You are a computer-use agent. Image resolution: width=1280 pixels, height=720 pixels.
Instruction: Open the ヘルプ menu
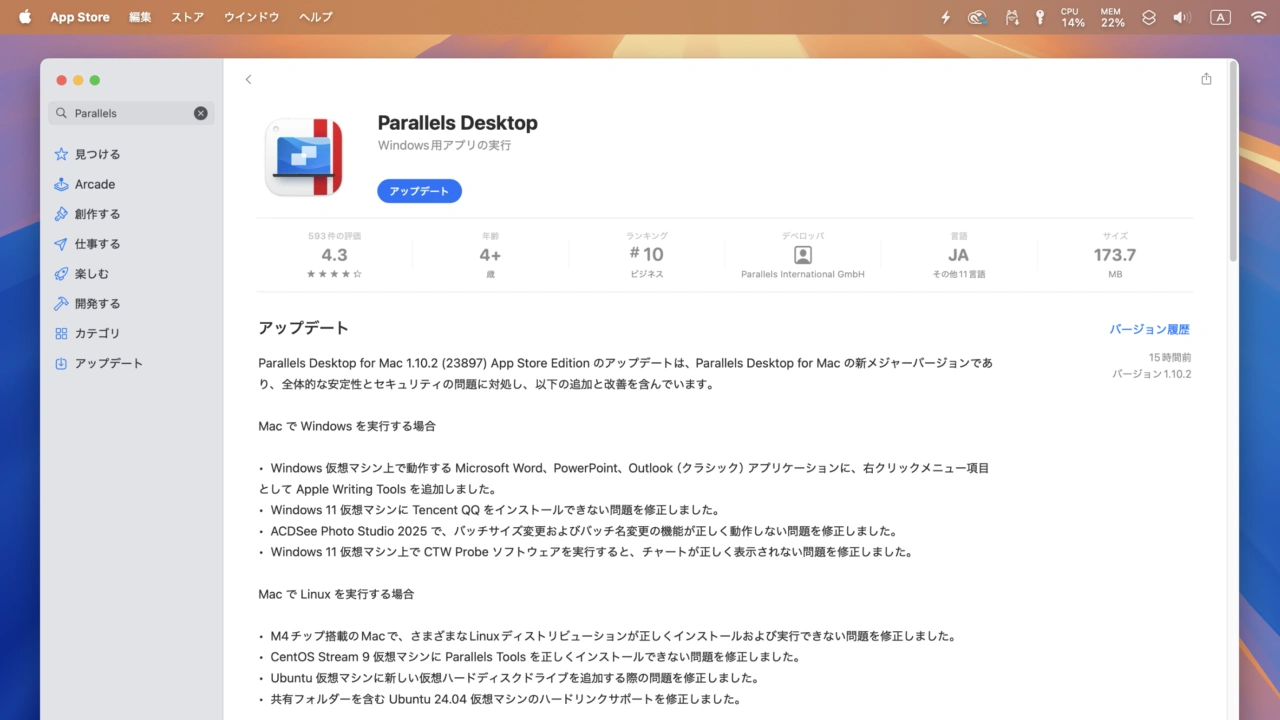pyautogui.click(x=316, y=17)
